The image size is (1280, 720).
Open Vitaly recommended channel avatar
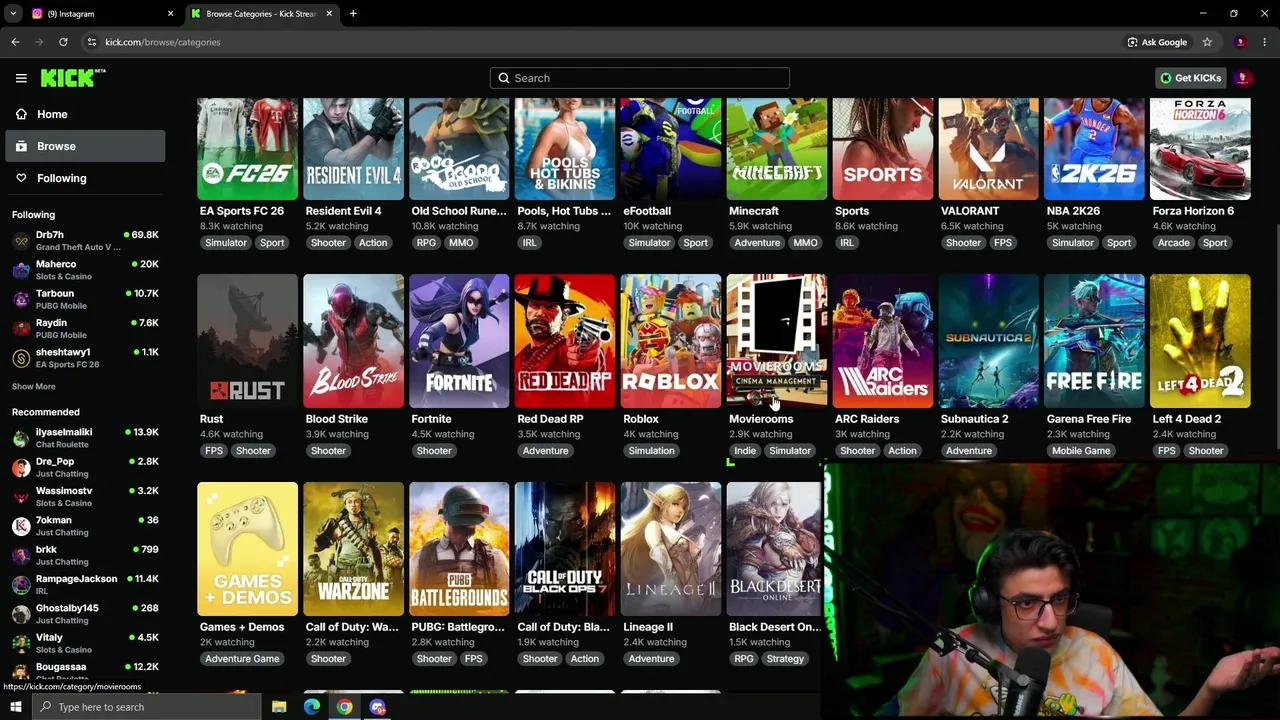[x=21, y=643]
